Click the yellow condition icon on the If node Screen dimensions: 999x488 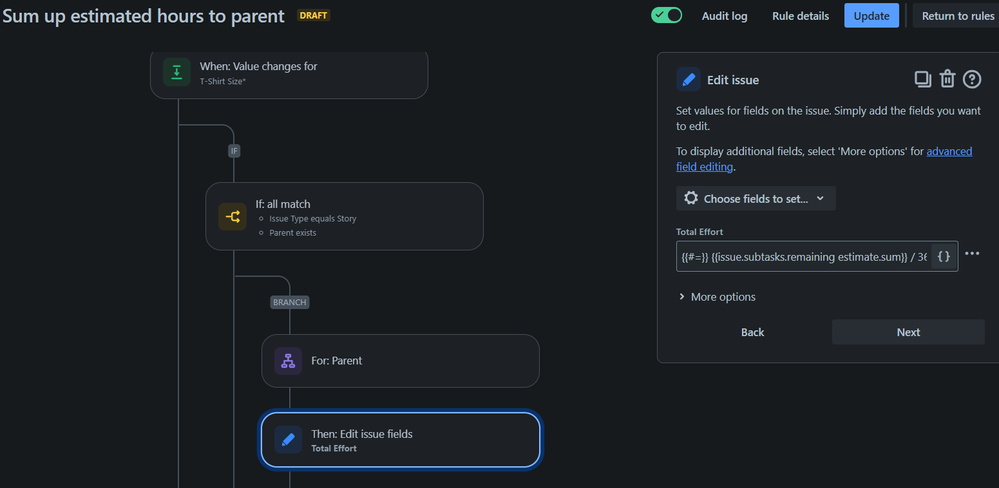[x=232, y=216]
